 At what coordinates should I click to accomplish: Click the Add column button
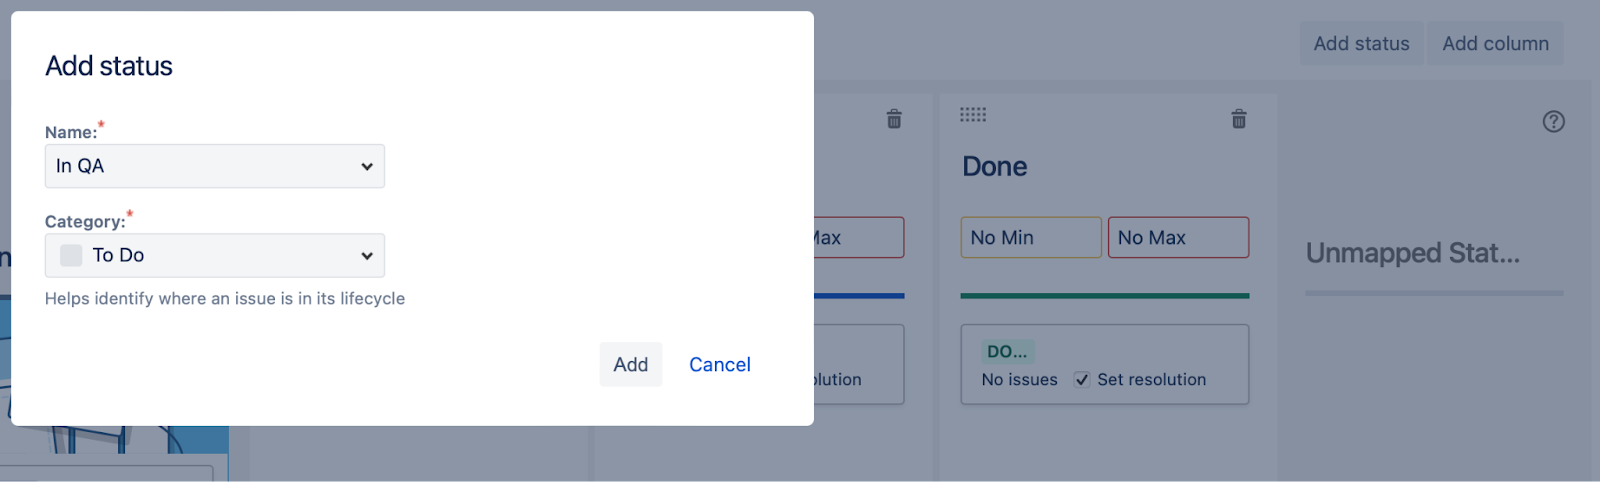tap(1495, 44)
